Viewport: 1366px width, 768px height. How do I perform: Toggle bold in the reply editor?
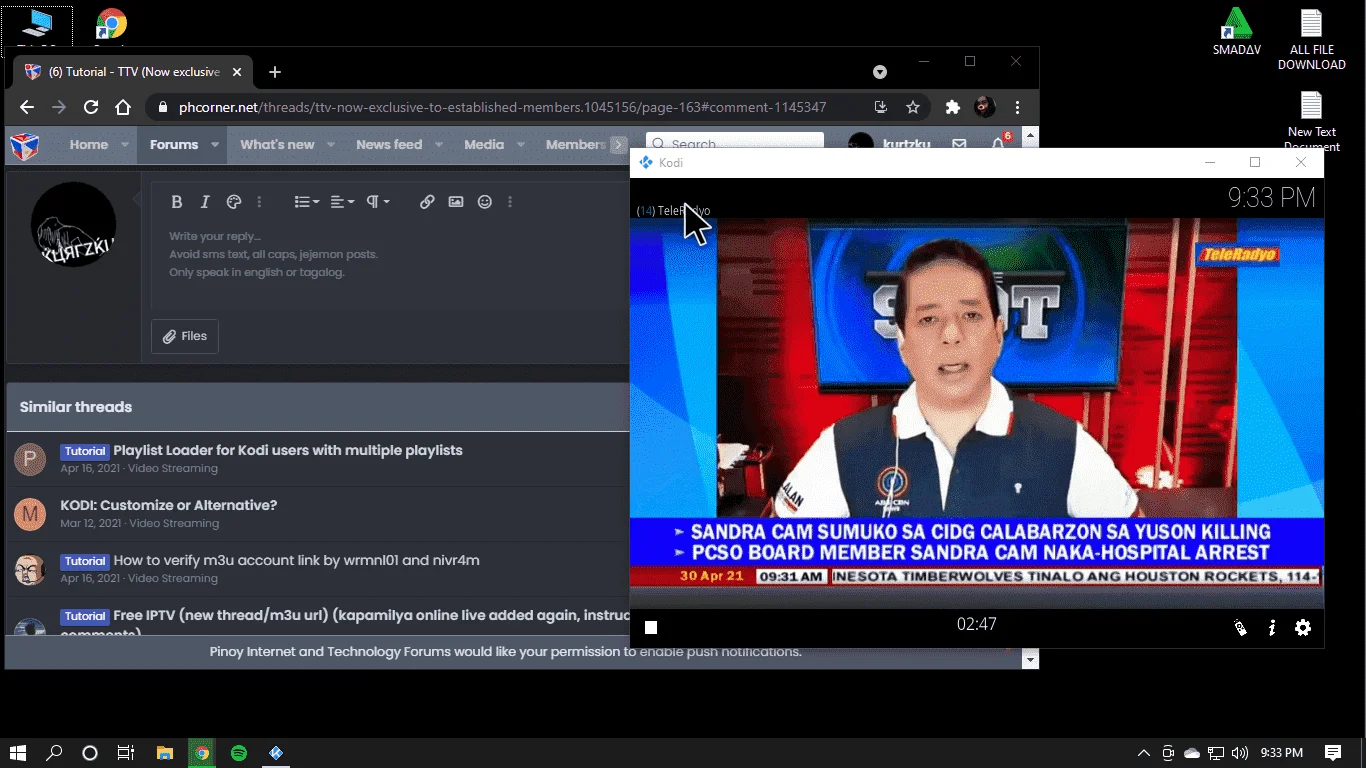[x=177, y=202]
